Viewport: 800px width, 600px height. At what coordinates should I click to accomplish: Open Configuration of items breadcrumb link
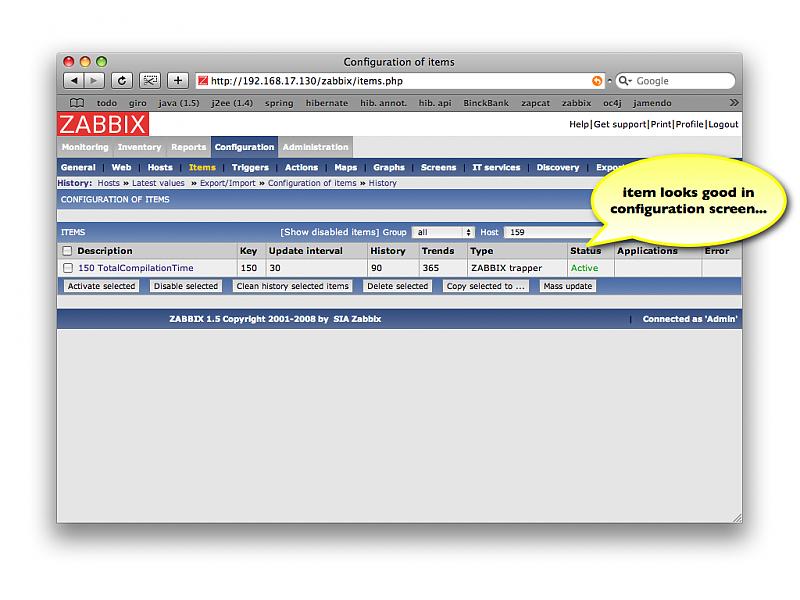coord(312,183)
